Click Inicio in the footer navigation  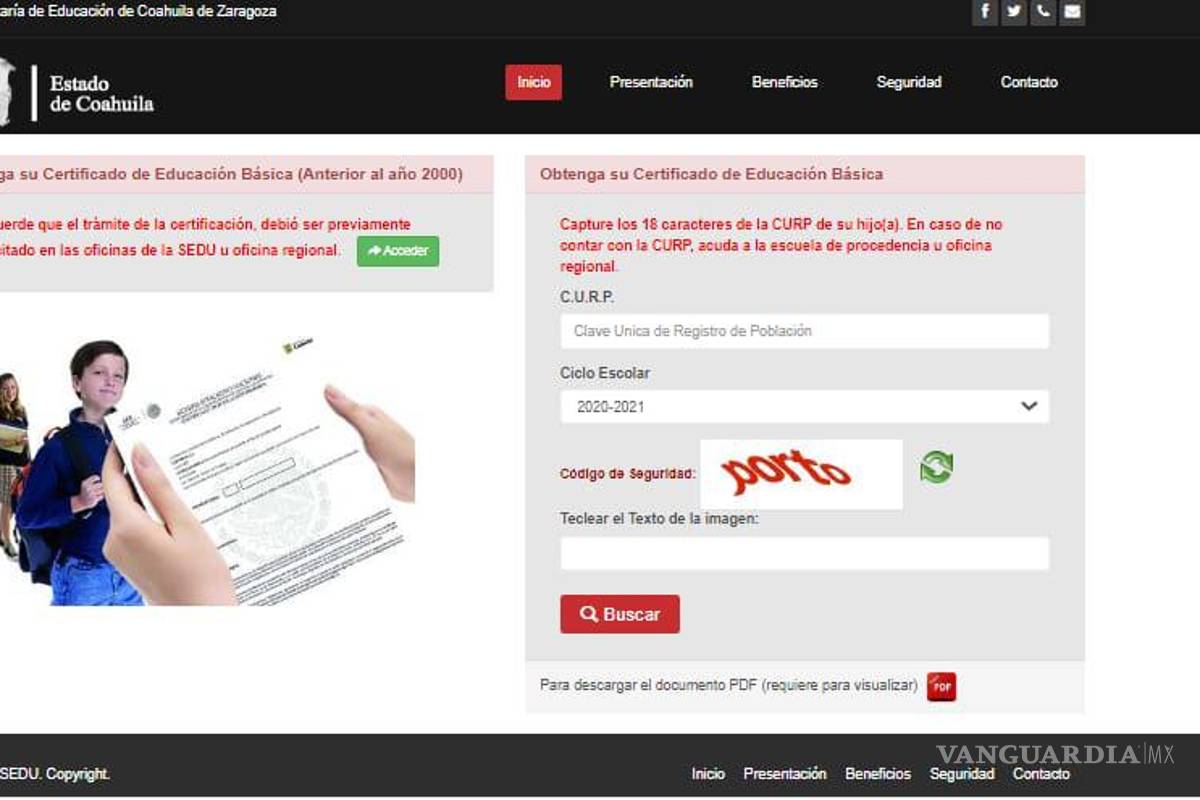pyautogui.click(x=708, y=773)
